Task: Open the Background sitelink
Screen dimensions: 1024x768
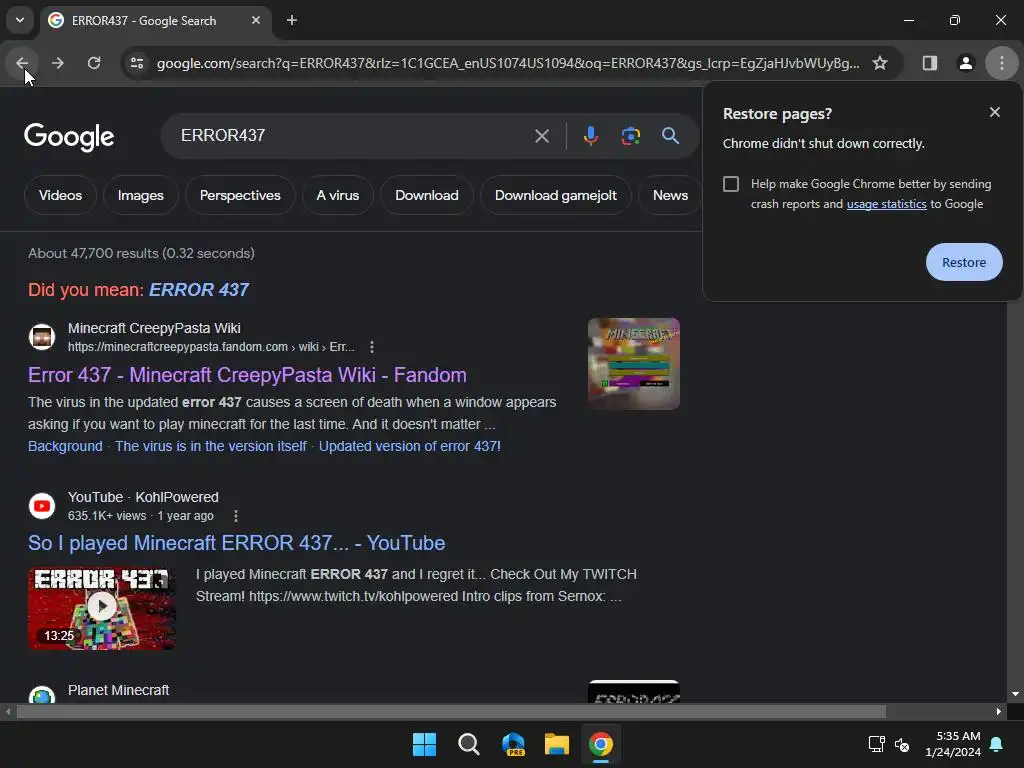Action: tap(65, 446)
